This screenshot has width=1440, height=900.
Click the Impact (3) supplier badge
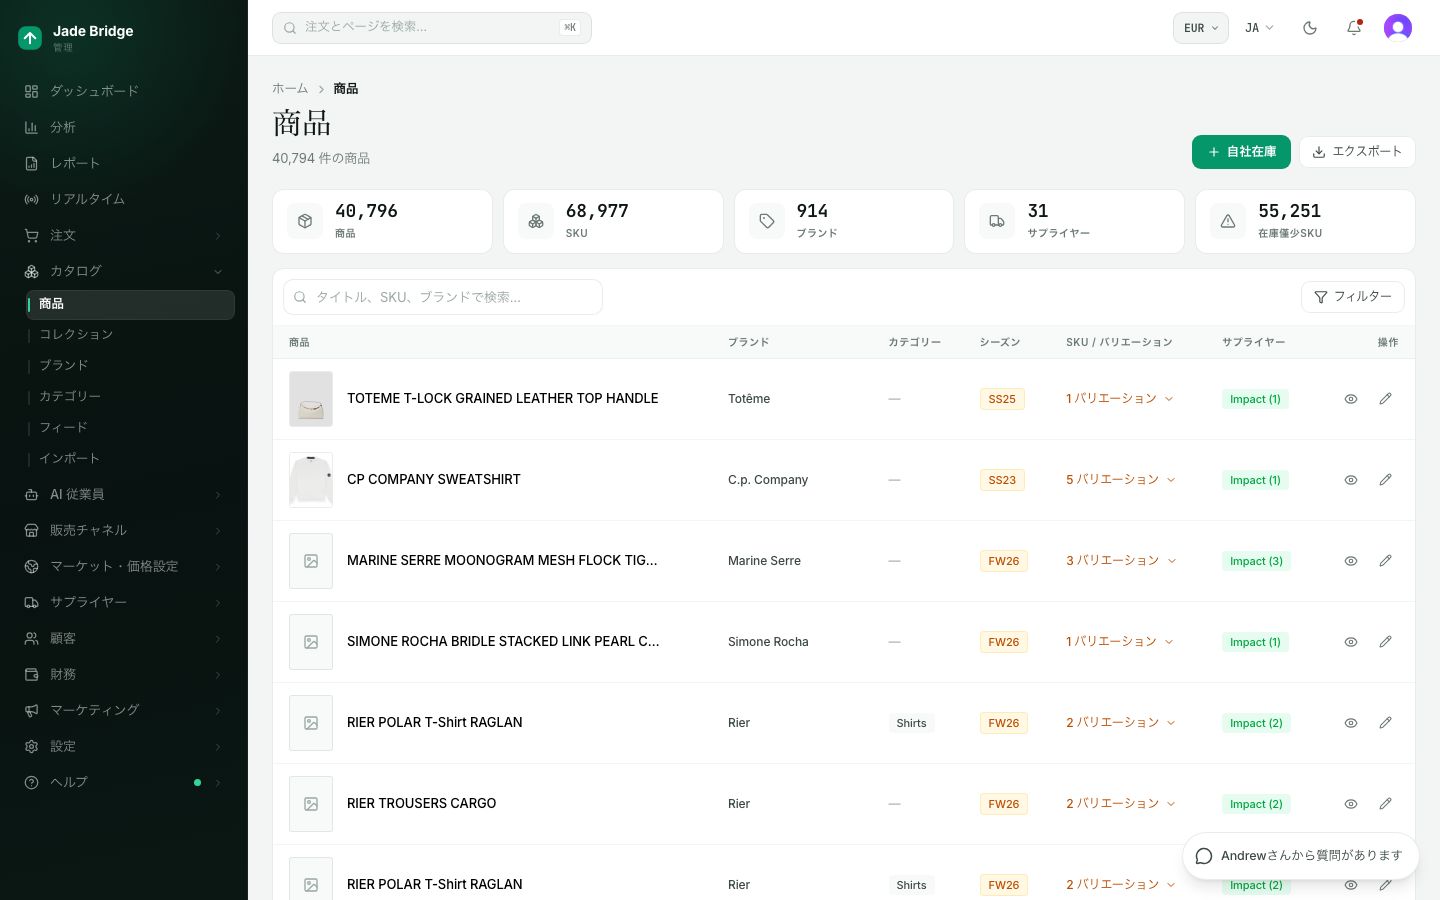pos(1256,561)
